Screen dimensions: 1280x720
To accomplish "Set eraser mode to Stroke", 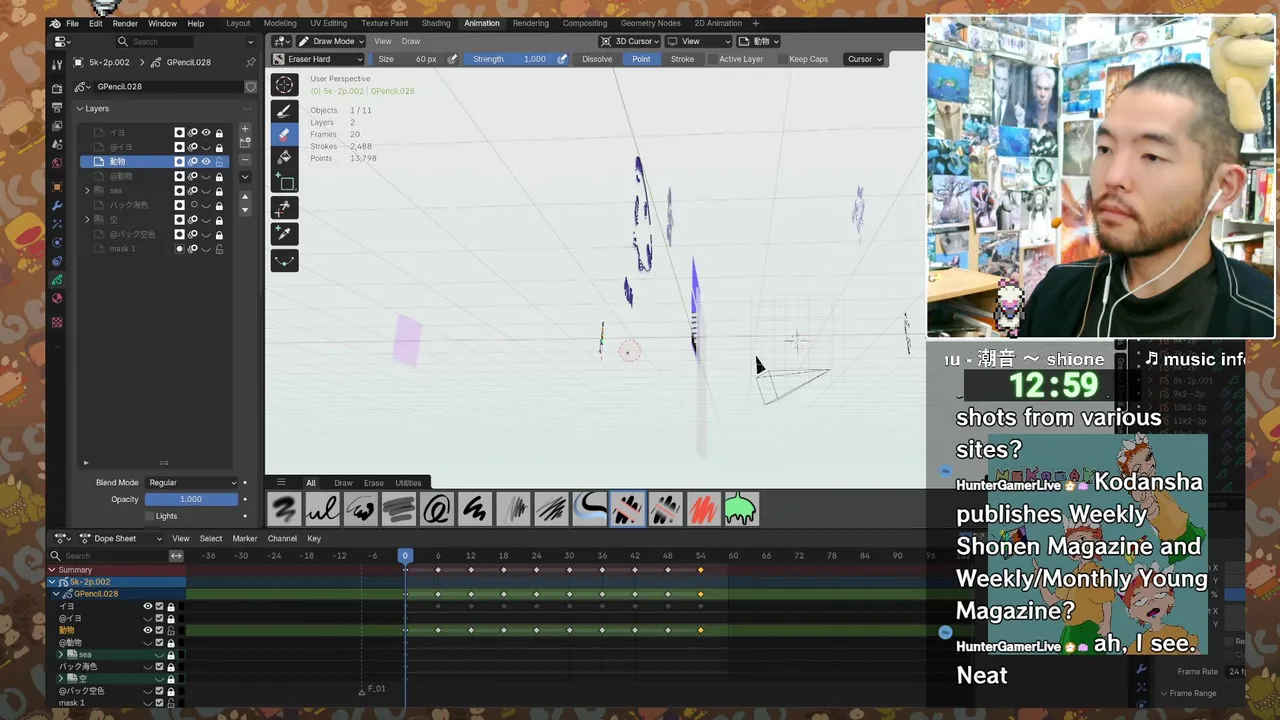I will [x=682, y=59].
